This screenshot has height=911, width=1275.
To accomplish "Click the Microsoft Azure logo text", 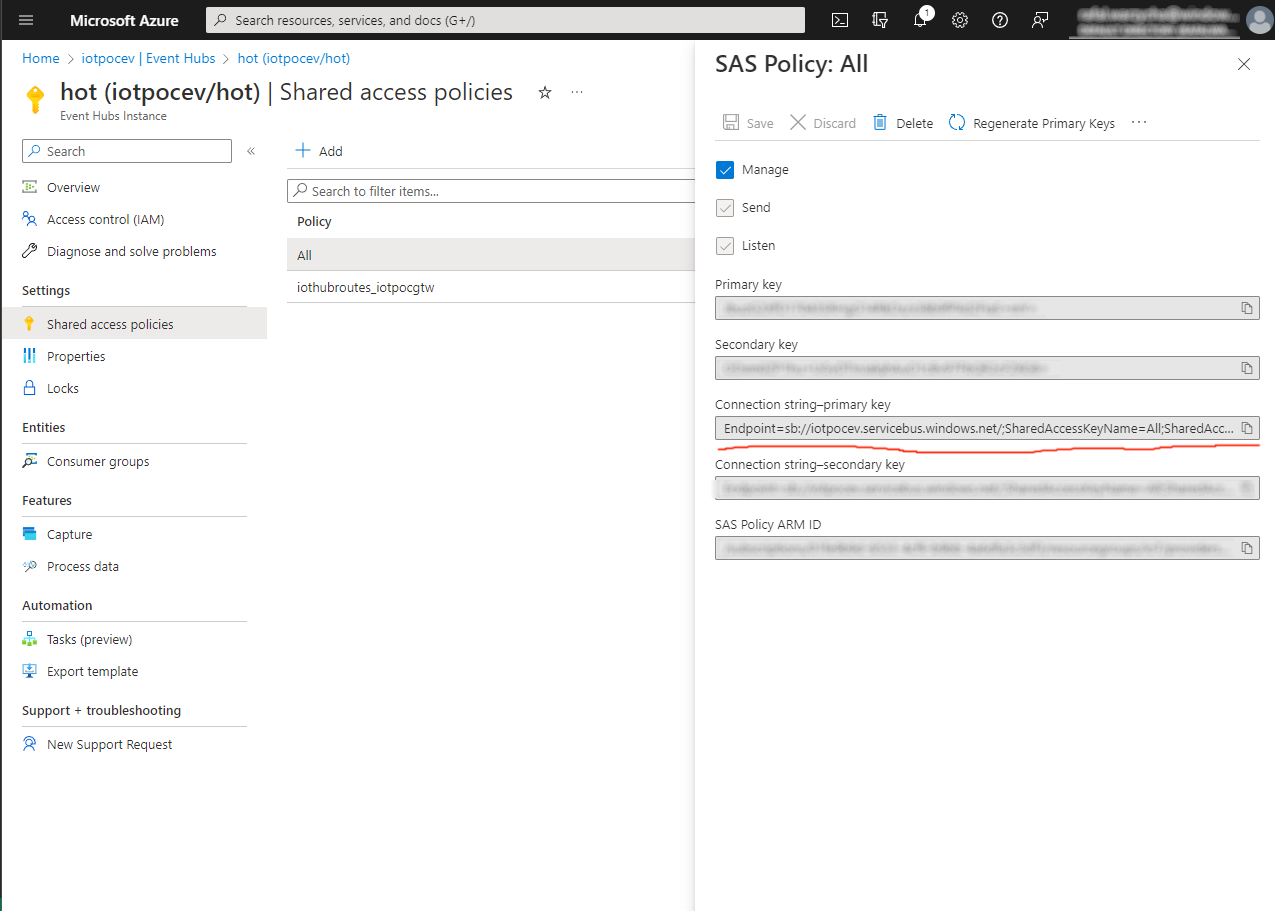I will tap(124, 20).
